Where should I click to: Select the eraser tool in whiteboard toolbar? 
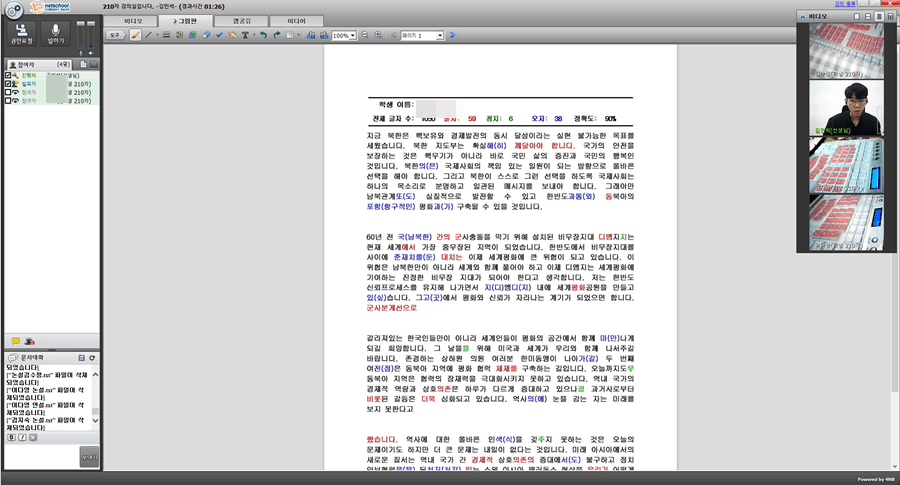[205, 35]
